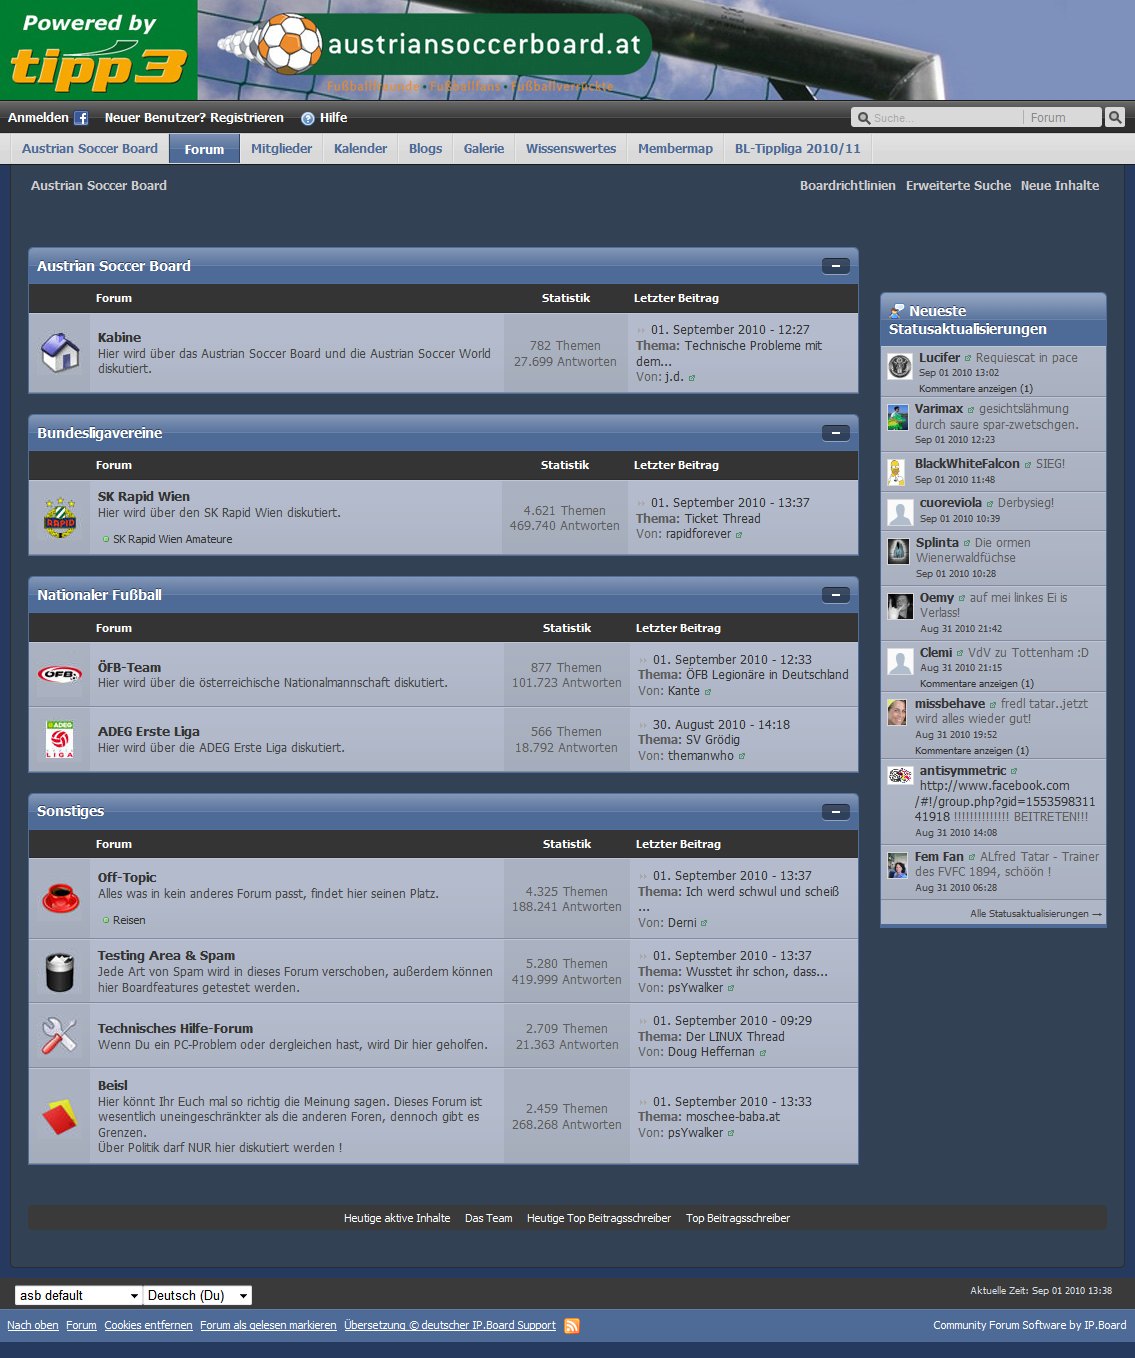
Task: Open Oemy's avatar thumbnail
Action: tap(900, 606)
